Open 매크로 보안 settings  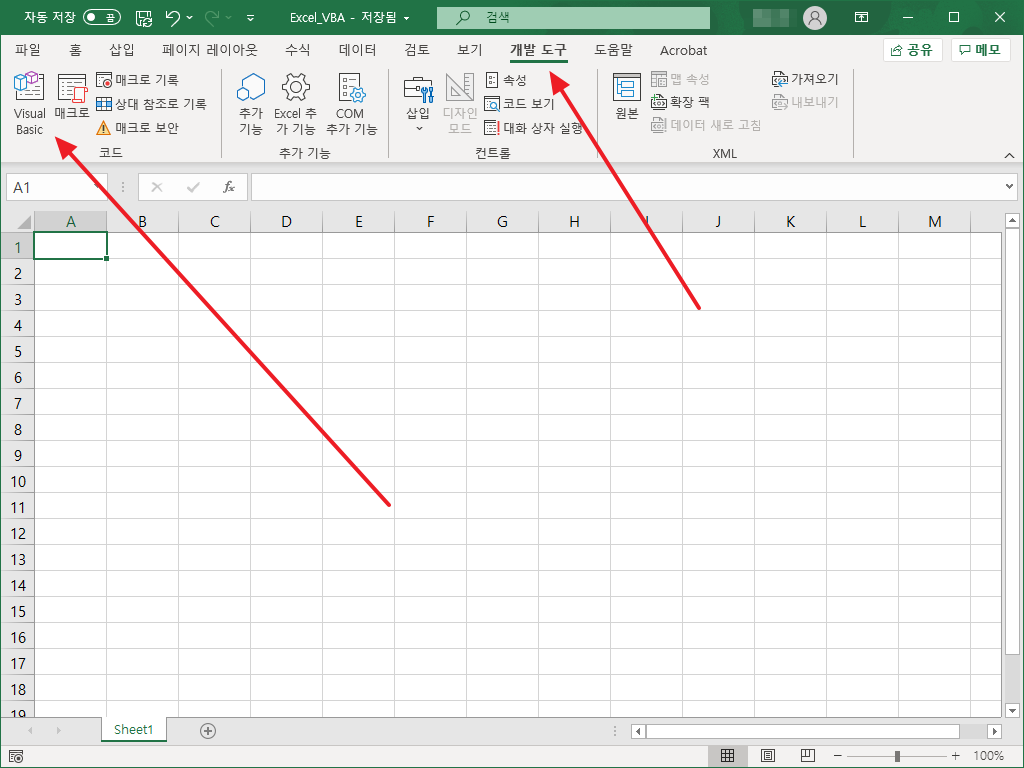[x=137, y=128]
